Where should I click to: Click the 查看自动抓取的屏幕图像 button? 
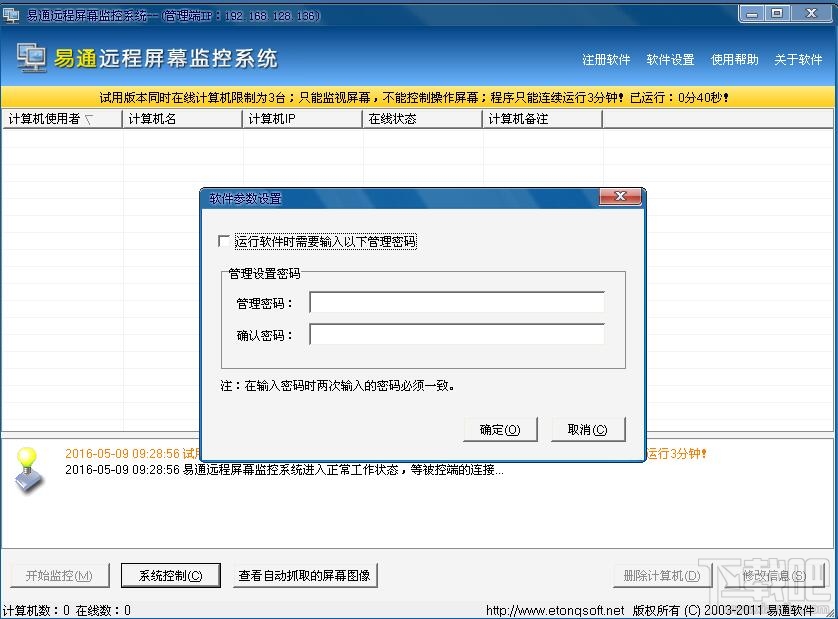[x=305, y=575]
